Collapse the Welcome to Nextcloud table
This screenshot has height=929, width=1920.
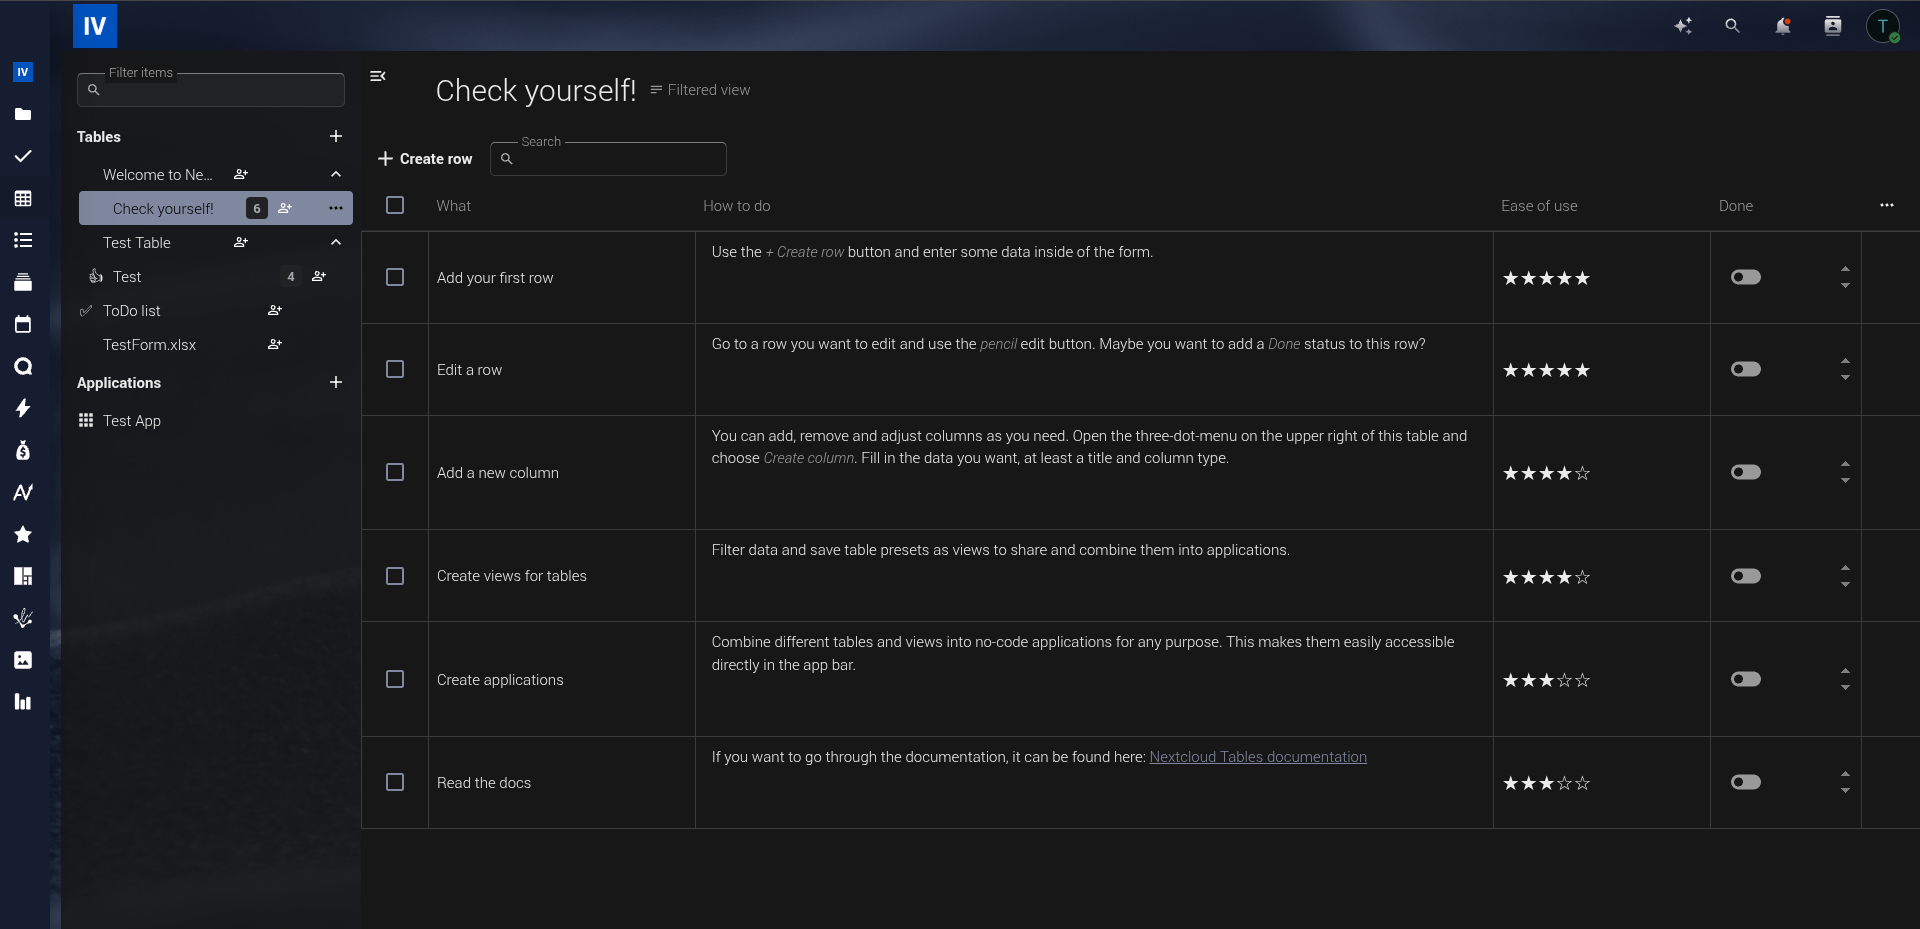[336, 175]
